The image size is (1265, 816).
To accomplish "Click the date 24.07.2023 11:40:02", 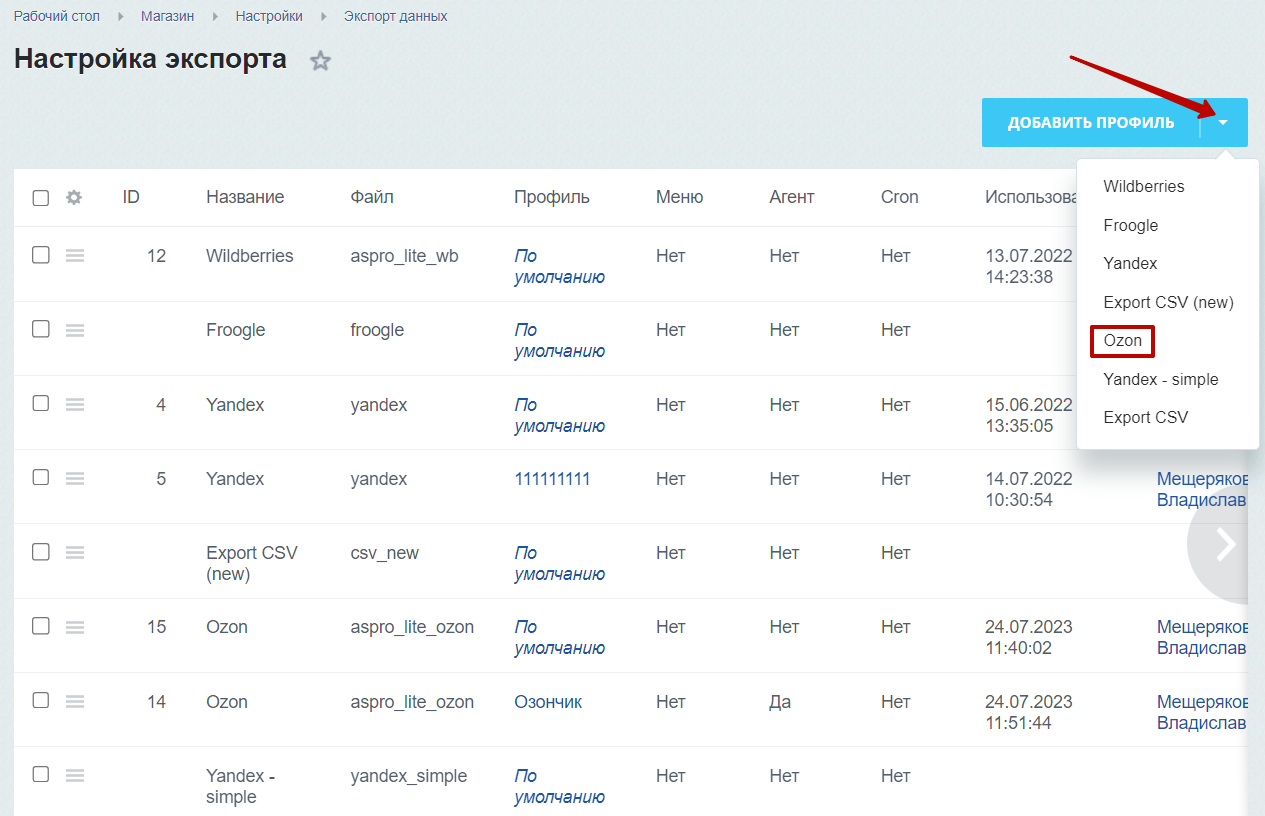I will [x=1029, y=638].
